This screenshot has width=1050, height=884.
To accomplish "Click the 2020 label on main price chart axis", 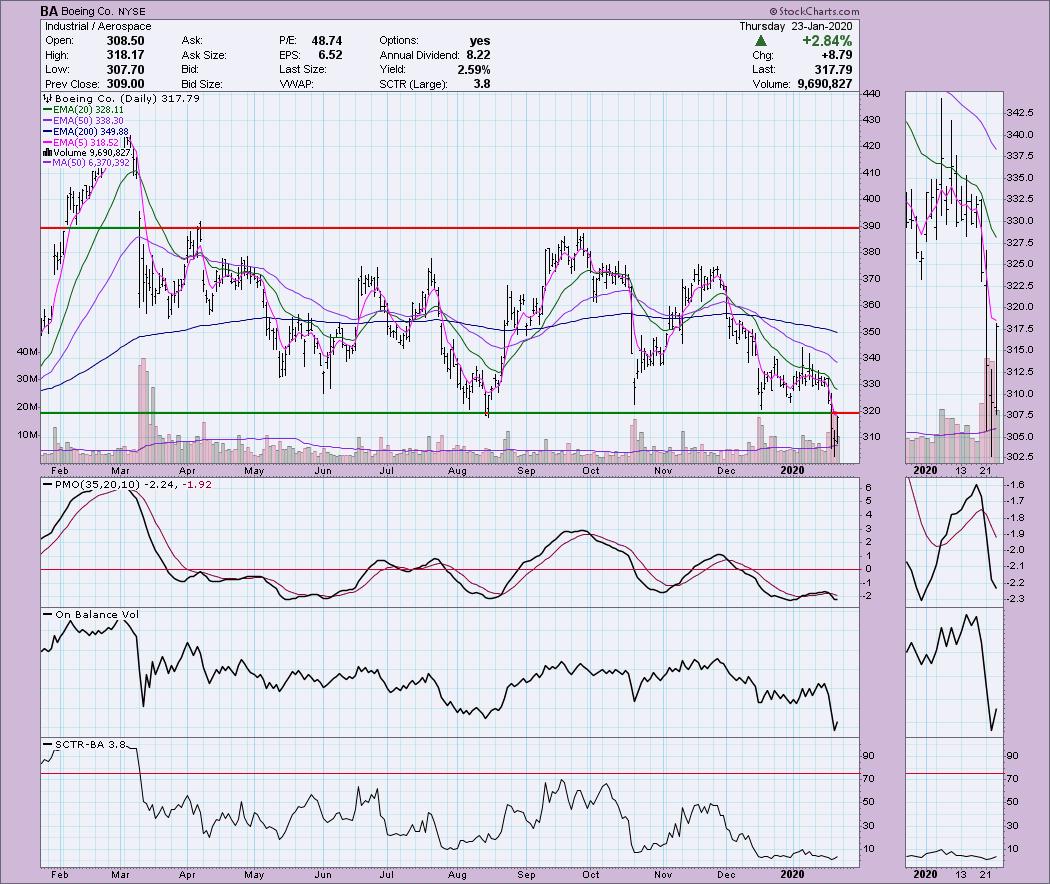I will coord(792,471).
